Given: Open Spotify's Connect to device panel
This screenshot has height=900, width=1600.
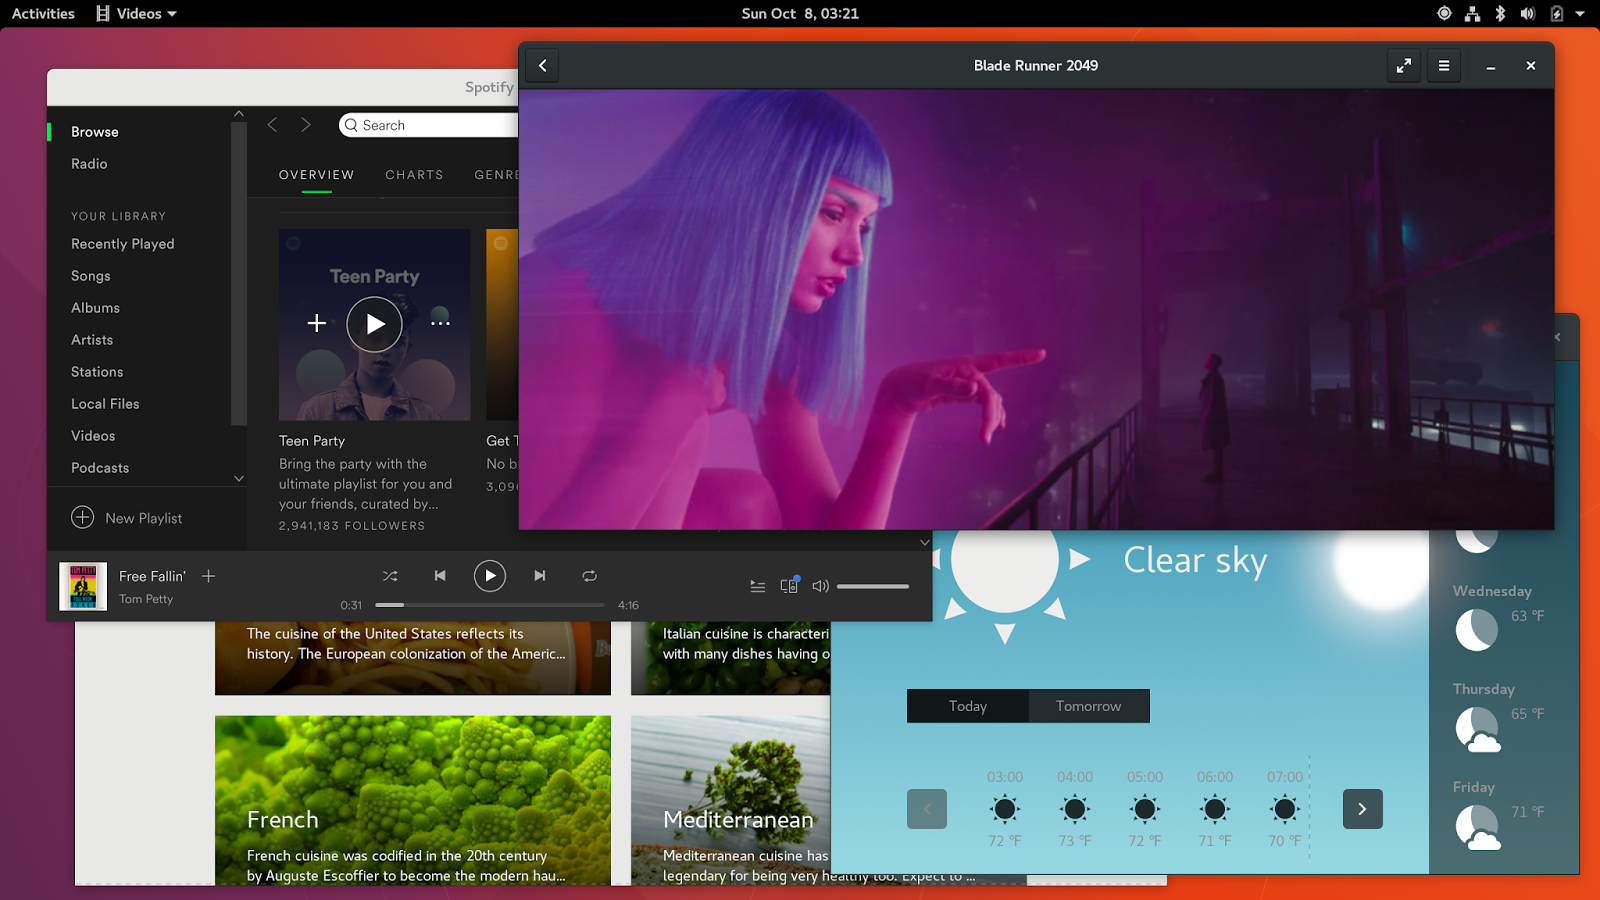Looking at the screenshot, I should pyautogui.click(x=789, y=586).
